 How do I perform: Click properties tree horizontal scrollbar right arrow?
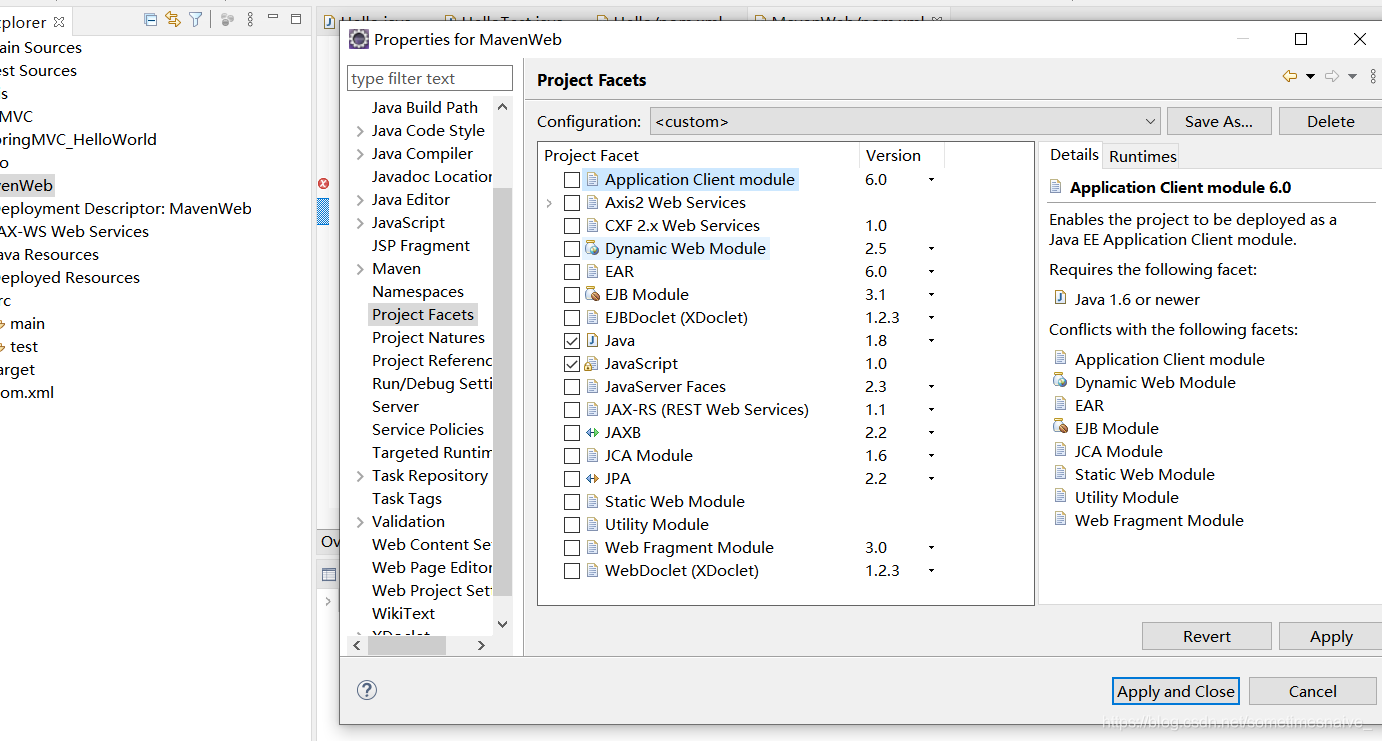(481, 646)
